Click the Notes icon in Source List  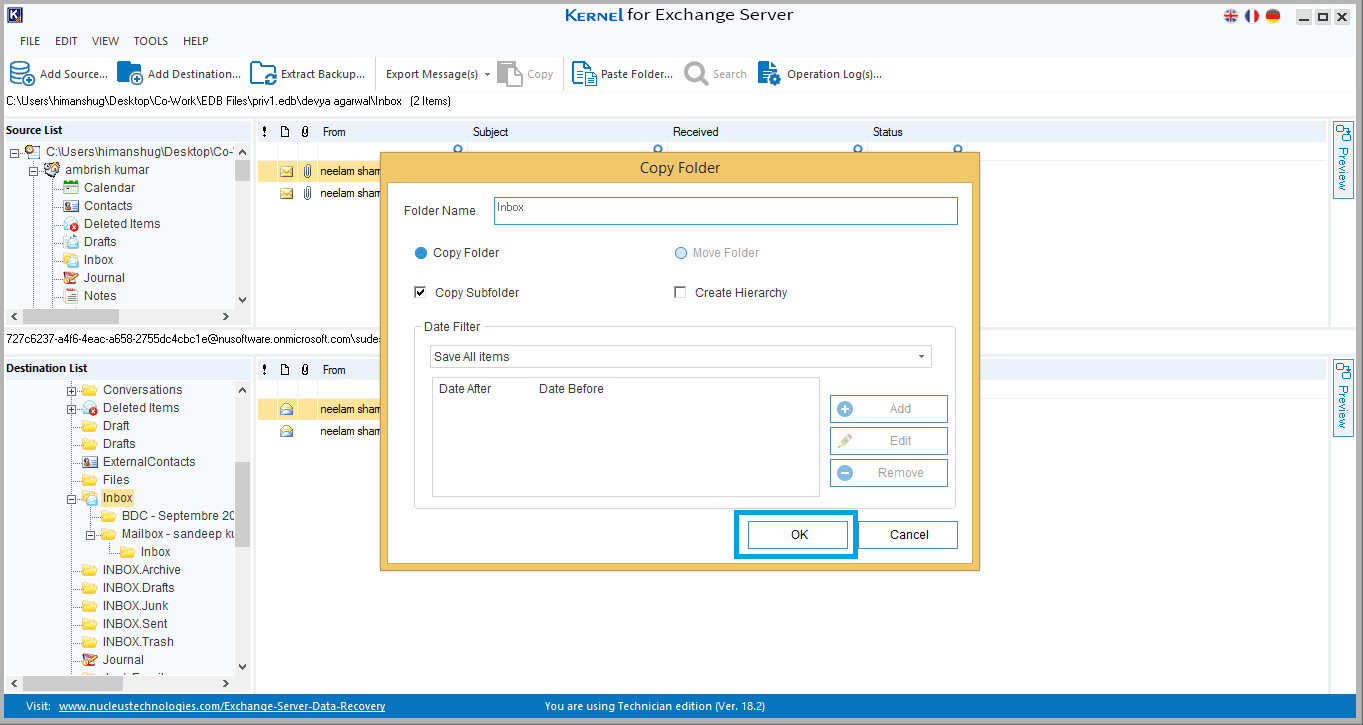pos(70,295)
